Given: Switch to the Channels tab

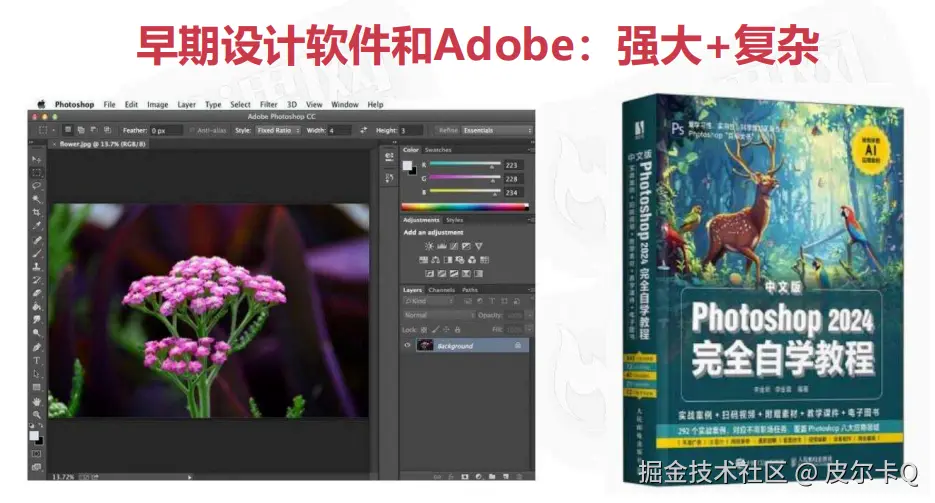Looking at the screenshot, I should [442, 290].
